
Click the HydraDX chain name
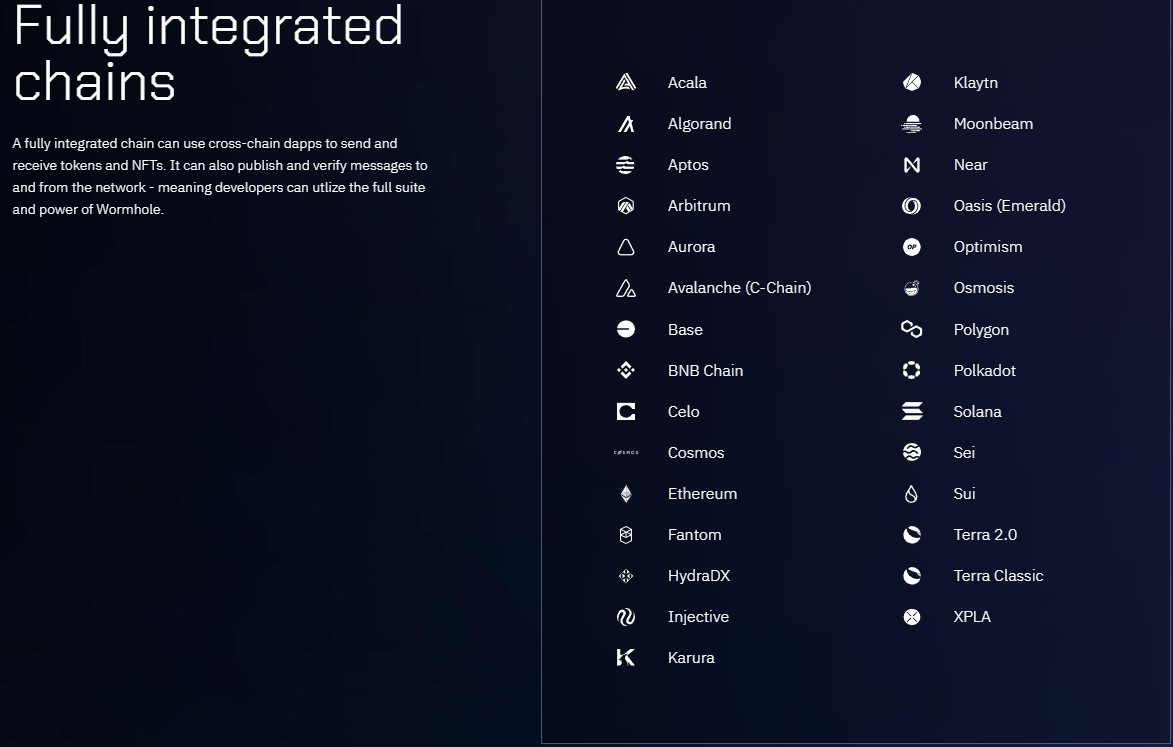pyautogui.click(x=699, y=576)
